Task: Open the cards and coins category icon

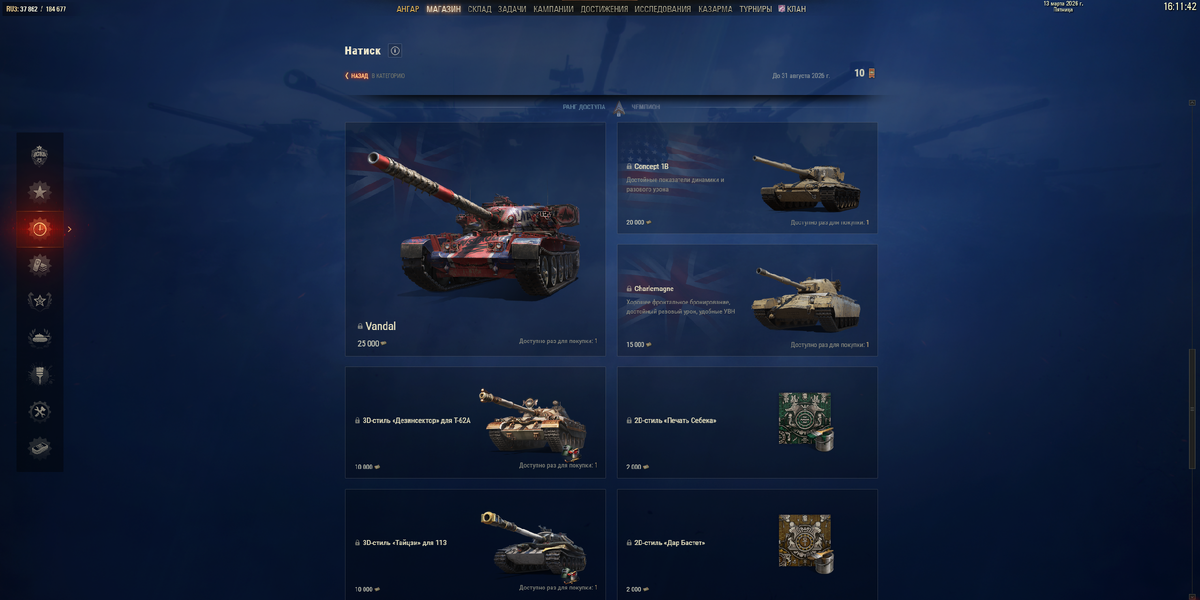Action: 39,265
